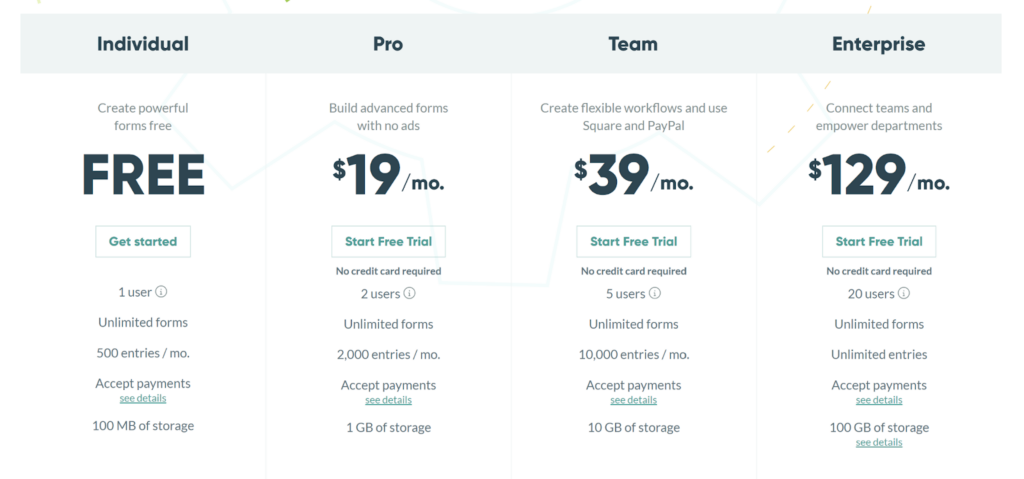Select the Team plan header
This screenshot has height=479, width=1024.
coord(633,44)
